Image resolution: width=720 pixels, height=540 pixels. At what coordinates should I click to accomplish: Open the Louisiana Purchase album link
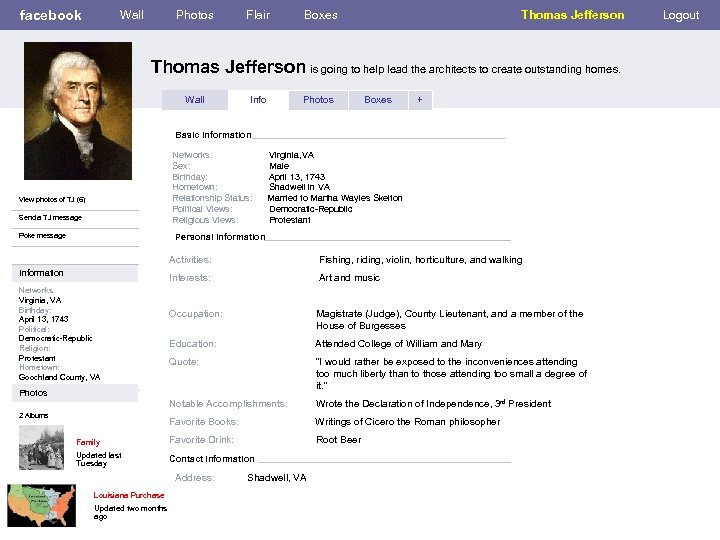coord(129,495)
